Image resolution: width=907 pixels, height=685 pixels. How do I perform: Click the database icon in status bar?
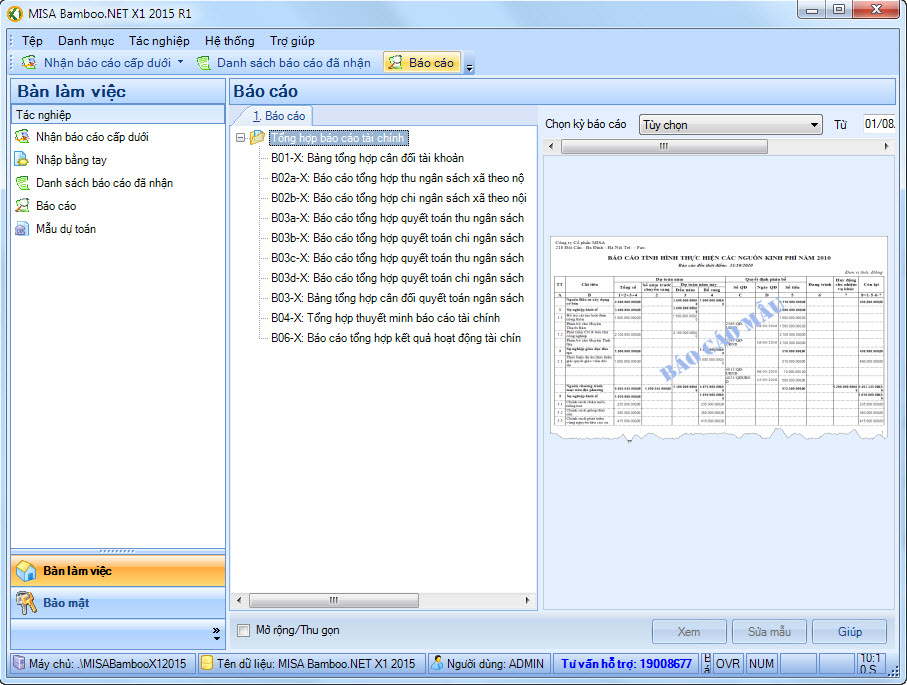(207, 663)
